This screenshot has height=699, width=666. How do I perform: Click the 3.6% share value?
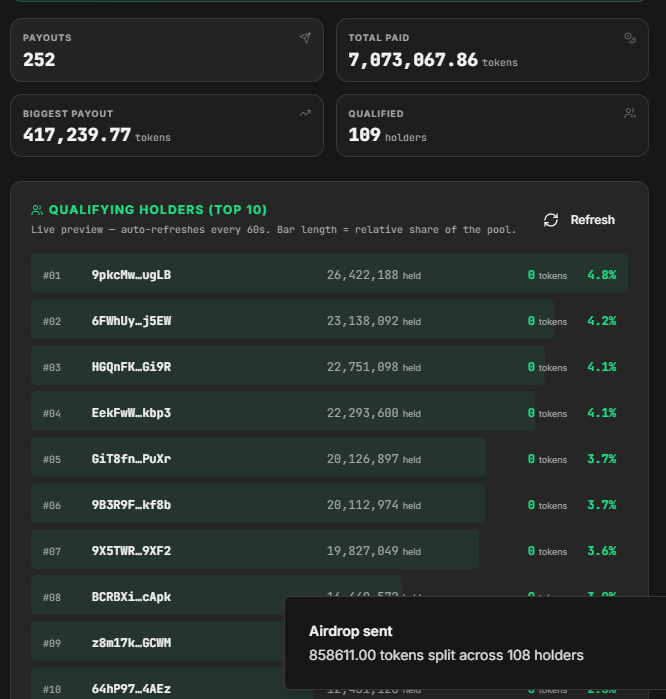pyautogui.click(x=602, y=551)
